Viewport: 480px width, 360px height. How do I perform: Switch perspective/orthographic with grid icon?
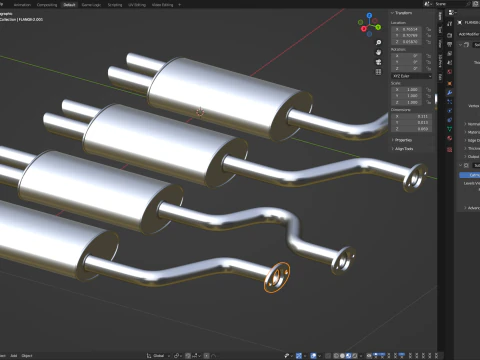(378, 72)
